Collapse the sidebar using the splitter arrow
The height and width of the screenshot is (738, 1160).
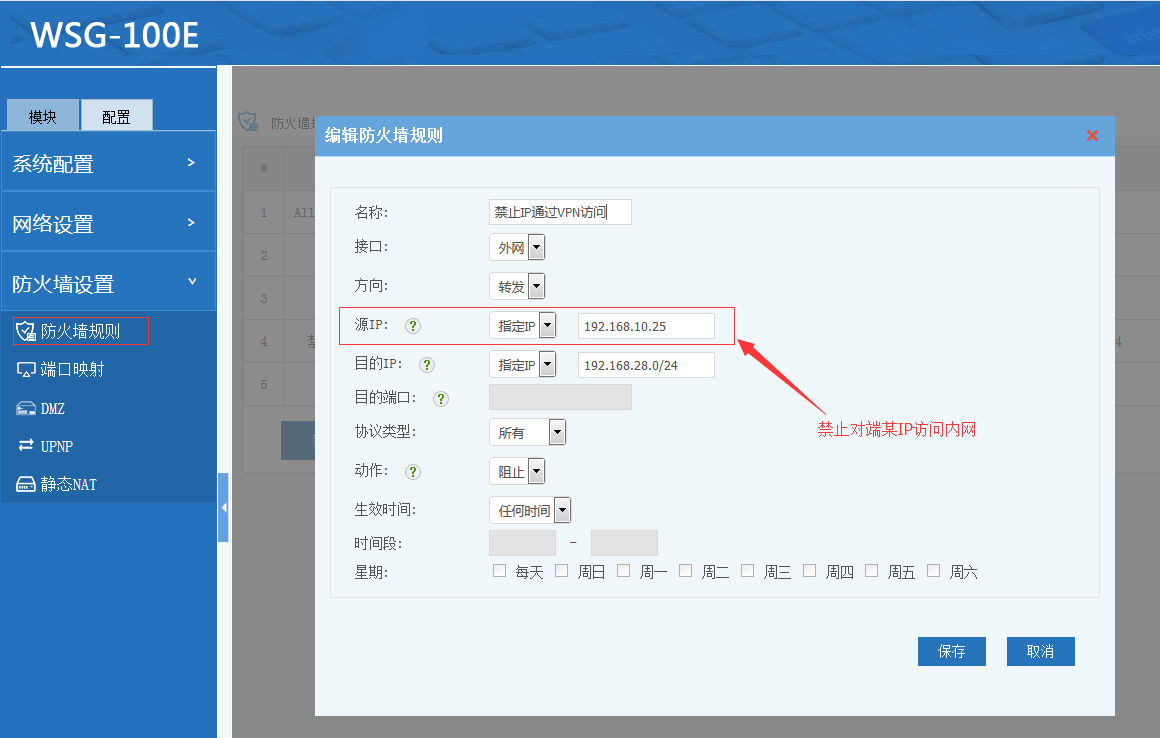click(x=224, y=508)
